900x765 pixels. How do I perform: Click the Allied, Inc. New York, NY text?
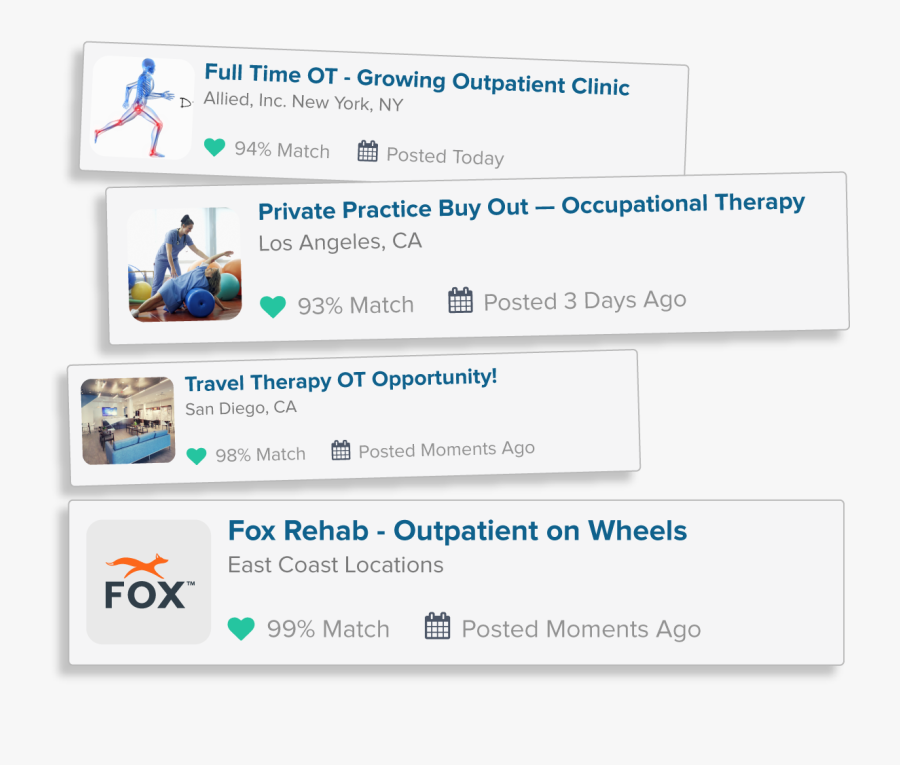point(304,102)
